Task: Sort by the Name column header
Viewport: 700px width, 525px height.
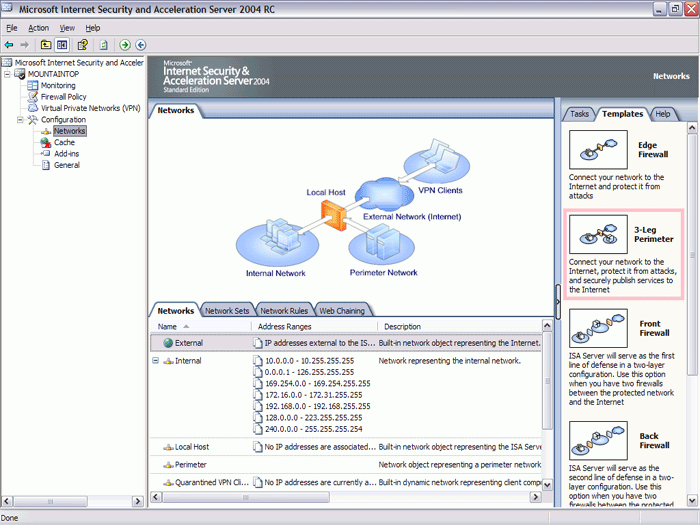Action: (x=201, y=326)
